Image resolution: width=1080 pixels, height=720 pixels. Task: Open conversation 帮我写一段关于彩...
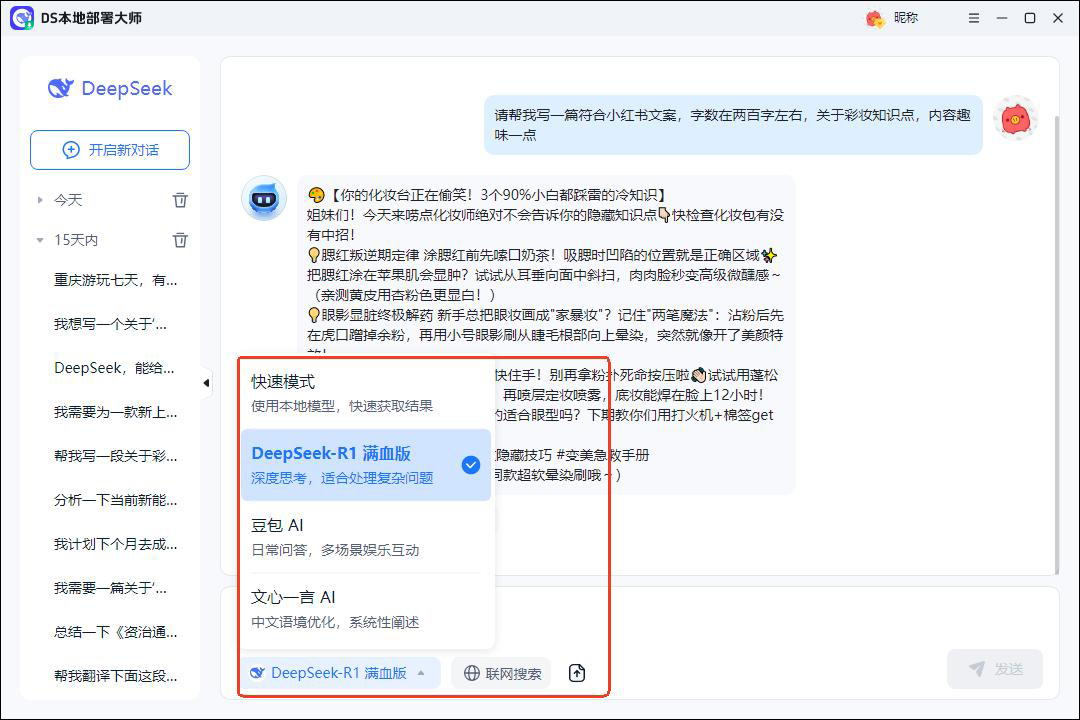116,456
